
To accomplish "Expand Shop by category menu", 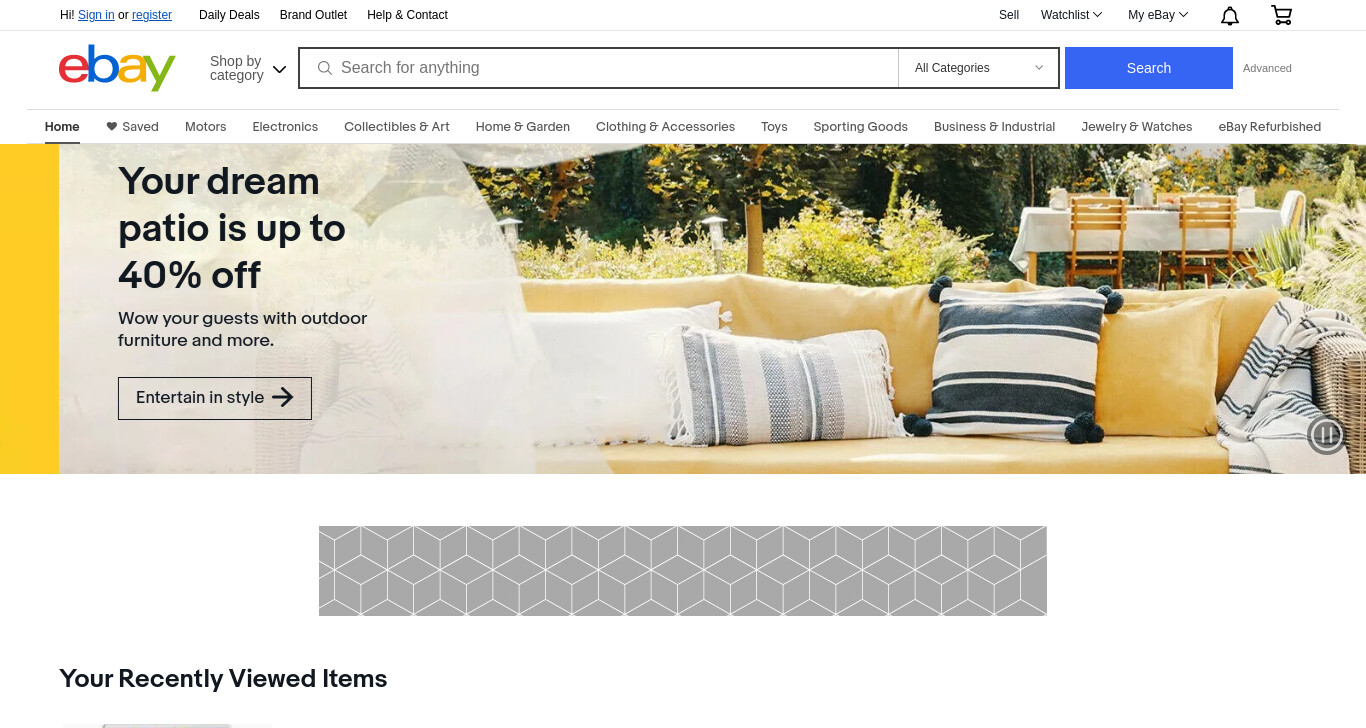I will (248, 68).
